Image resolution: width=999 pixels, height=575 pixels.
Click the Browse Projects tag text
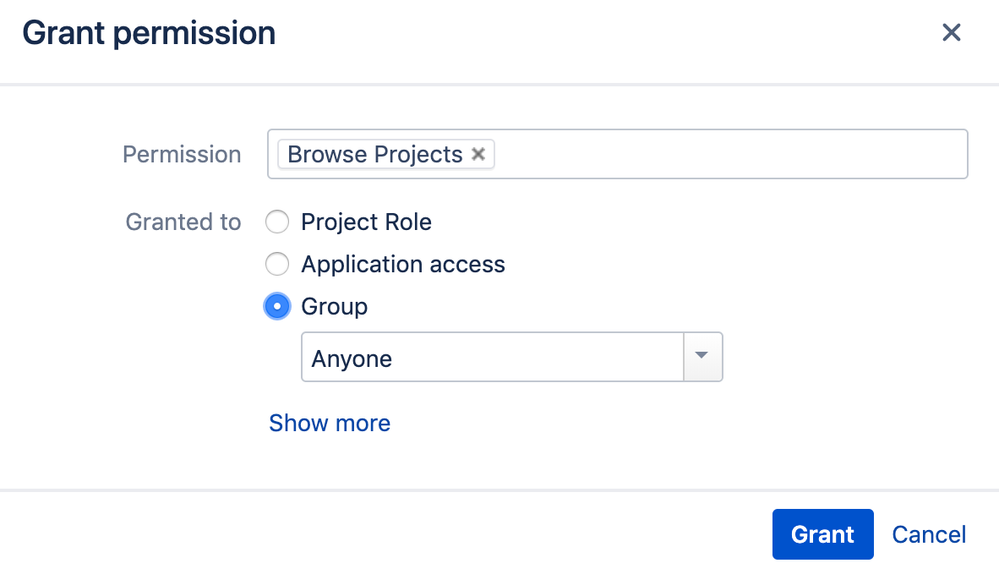pyautogui.click(x=374, y=154)
